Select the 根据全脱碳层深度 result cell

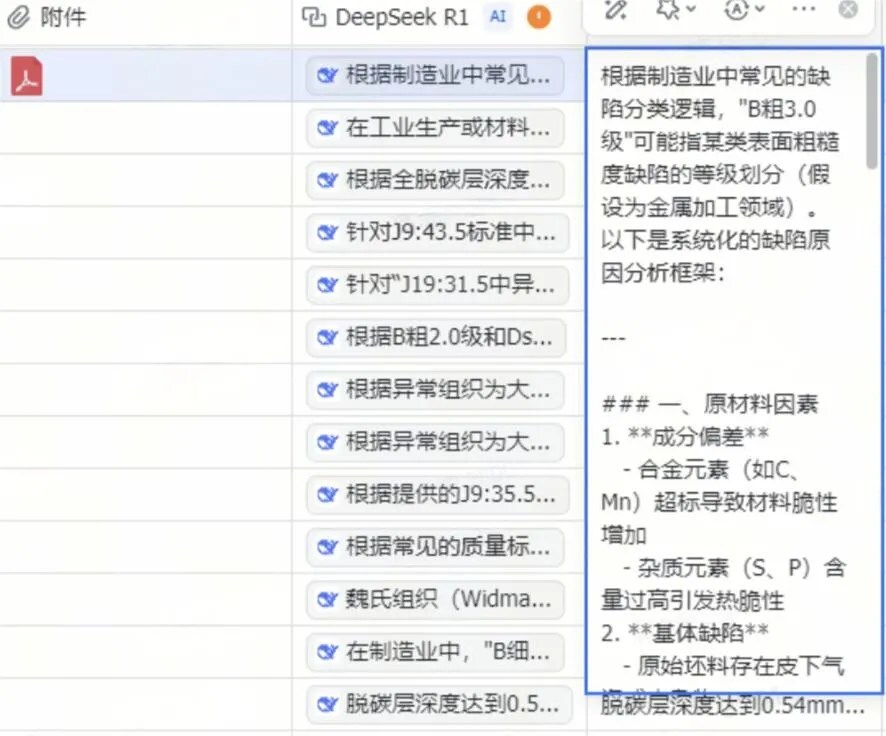click(436, 180)
